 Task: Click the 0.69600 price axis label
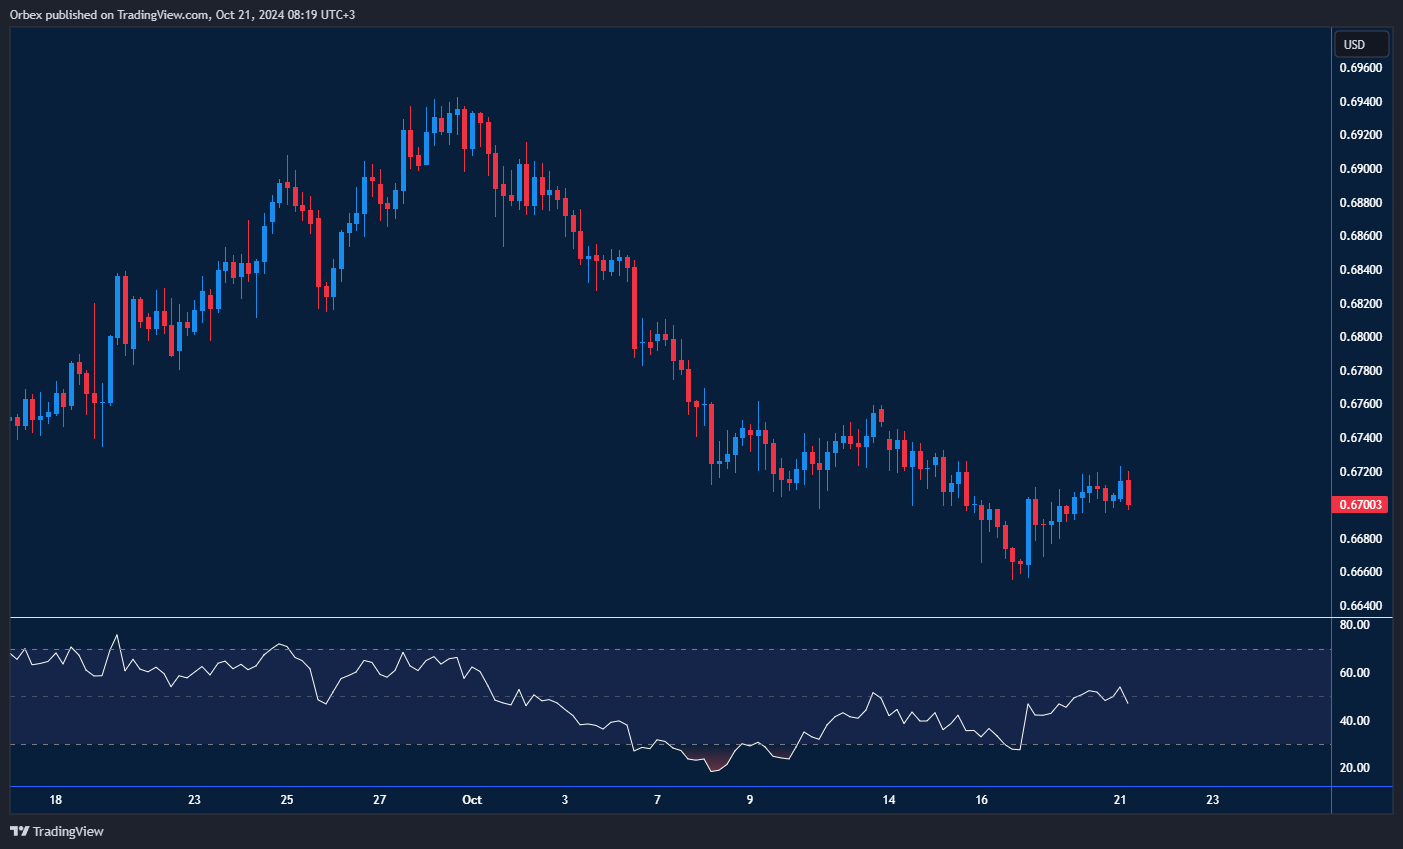(1361, 68)
